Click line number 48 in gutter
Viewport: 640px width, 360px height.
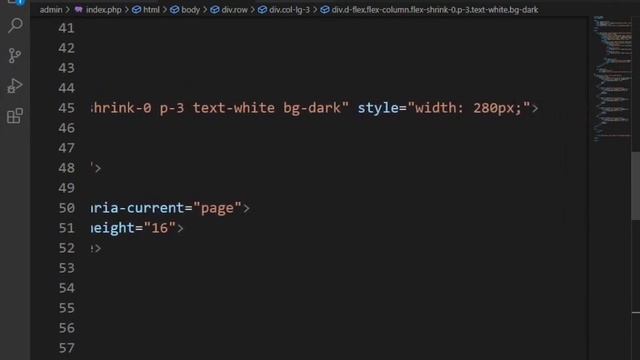tap(66, 168)
